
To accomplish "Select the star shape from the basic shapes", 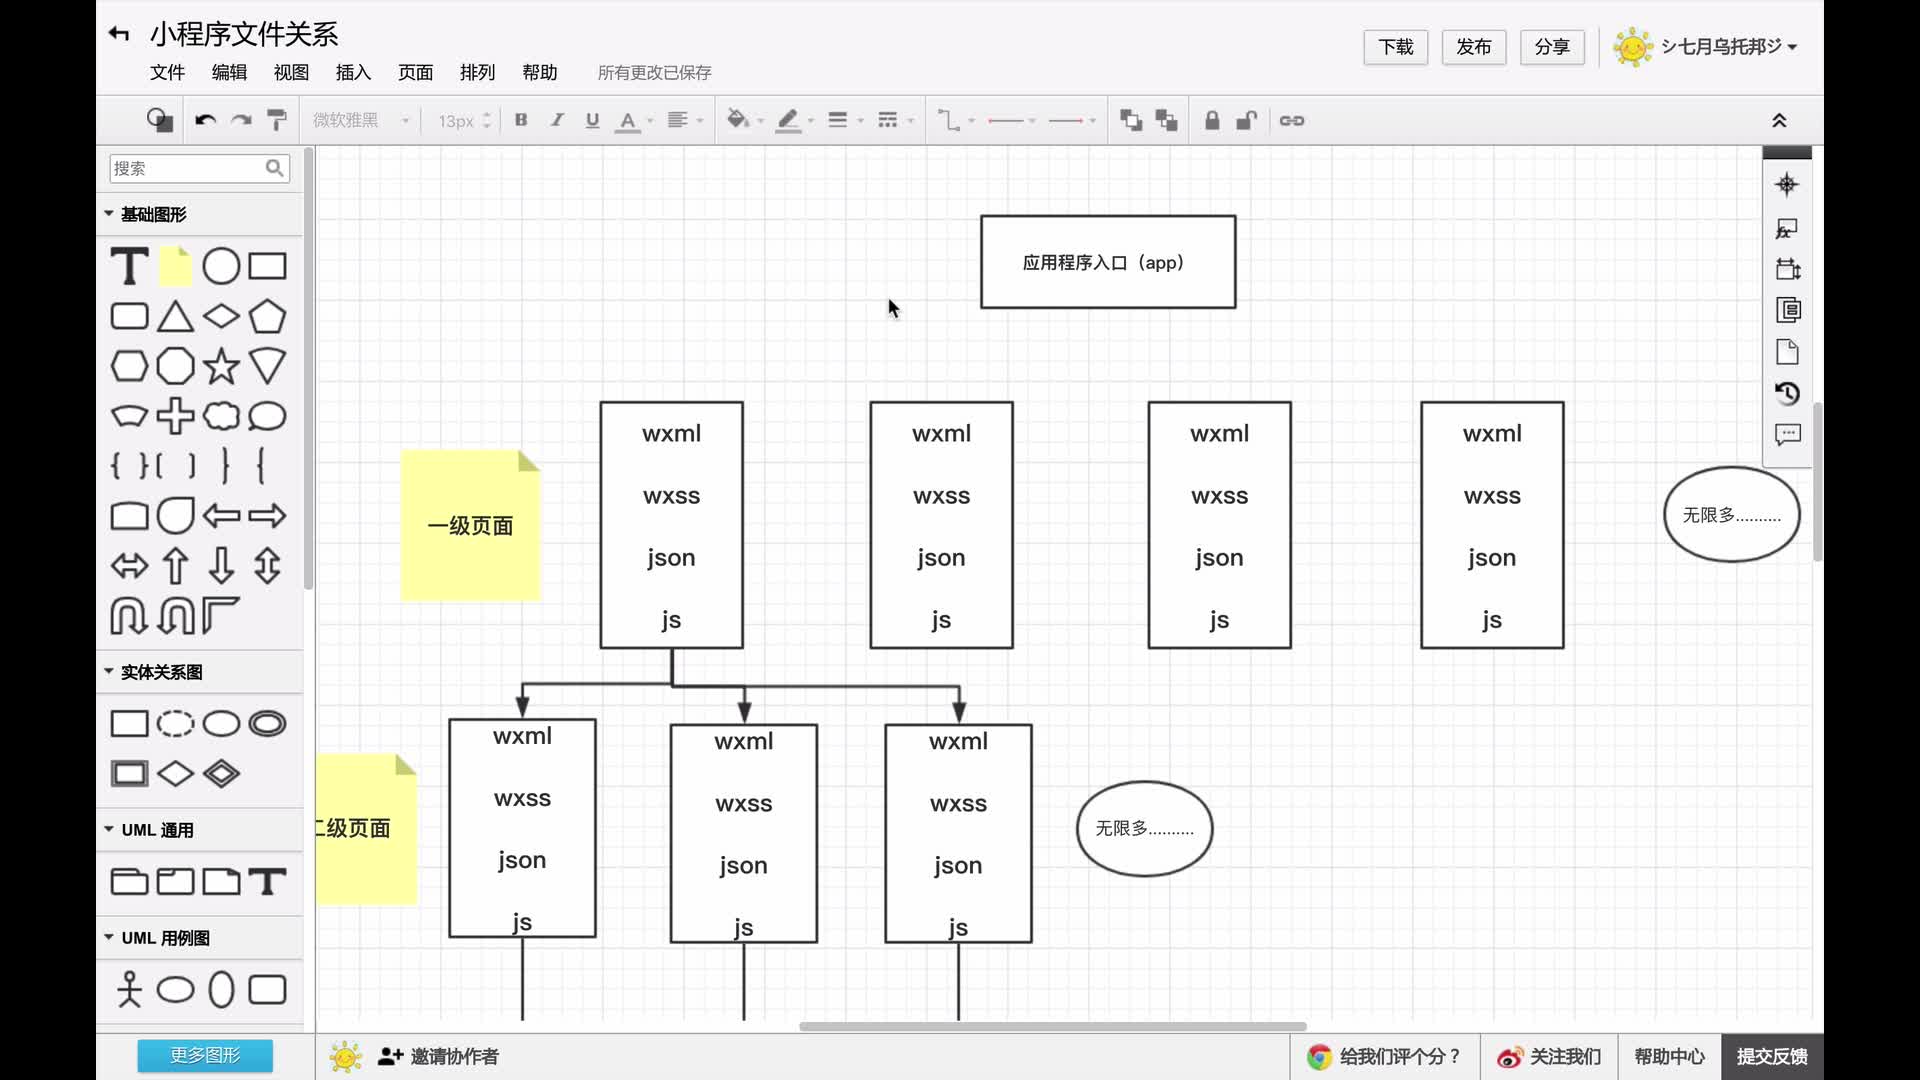I will click(x=221, y=366).
